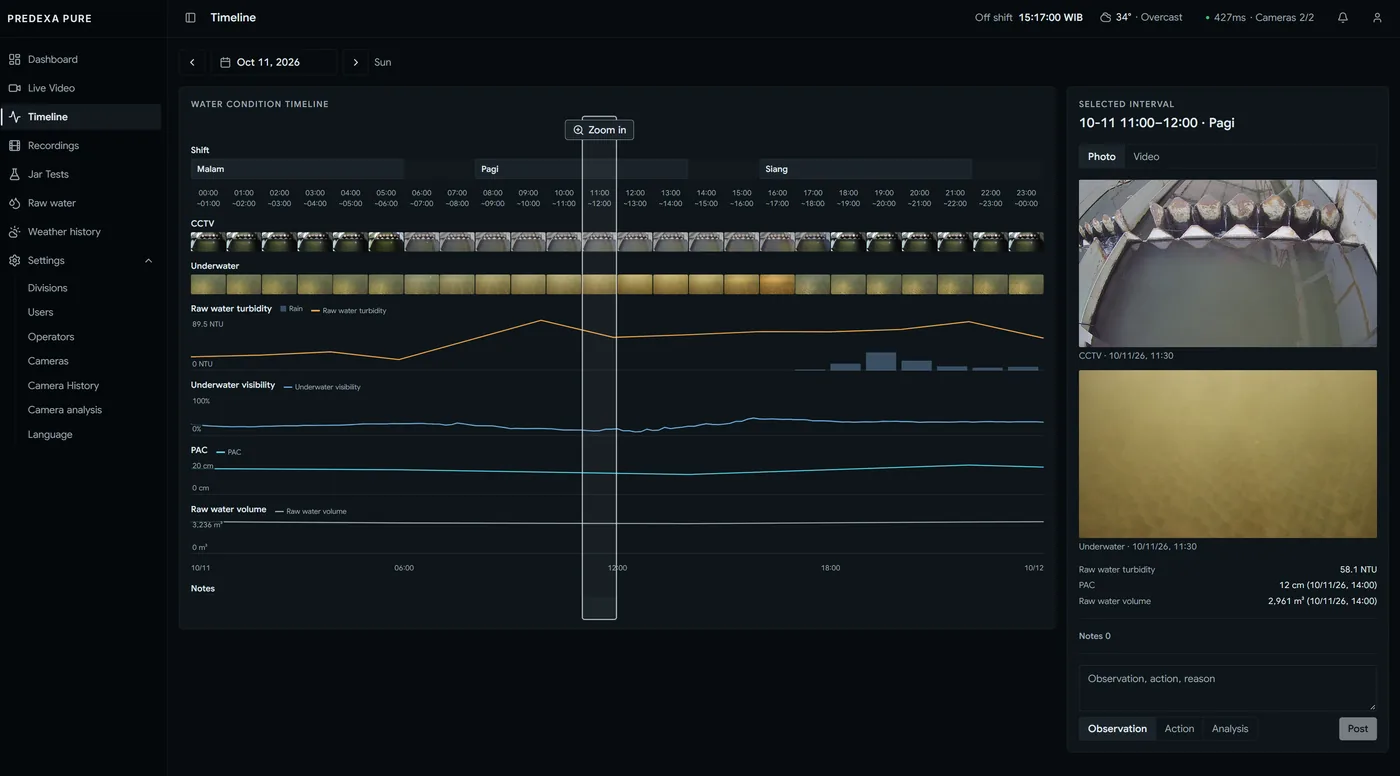This screenshot has height=776, width=1400.
Task: Click the weather cloud icon
Action: (x=1105, y=18)
